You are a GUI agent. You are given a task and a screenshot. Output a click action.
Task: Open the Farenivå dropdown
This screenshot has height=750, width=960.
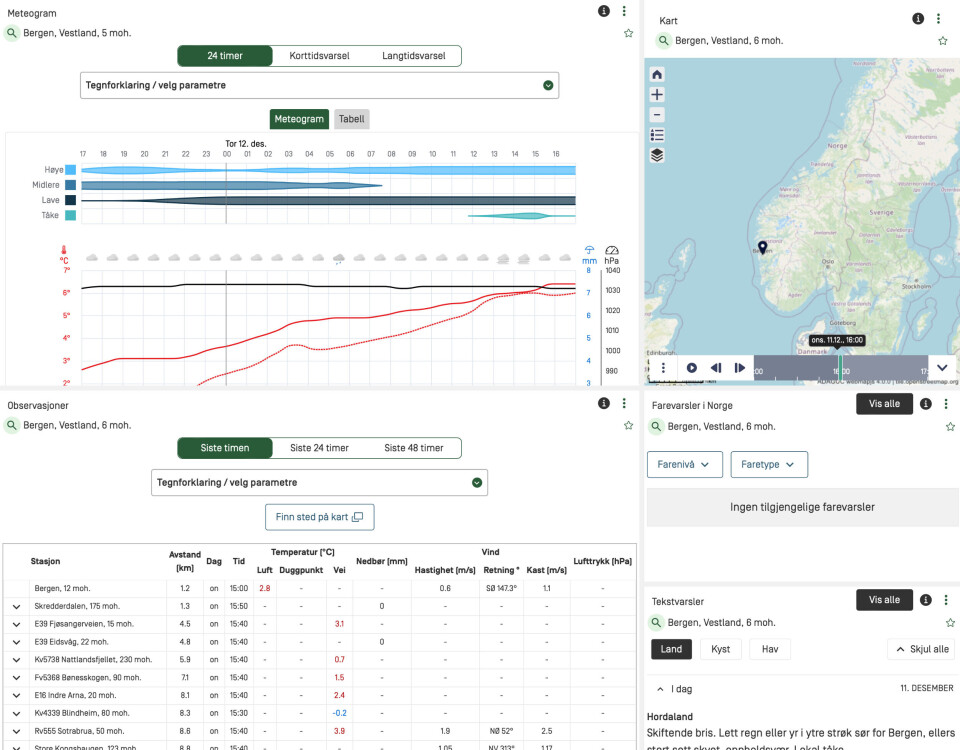click(684, 465)
